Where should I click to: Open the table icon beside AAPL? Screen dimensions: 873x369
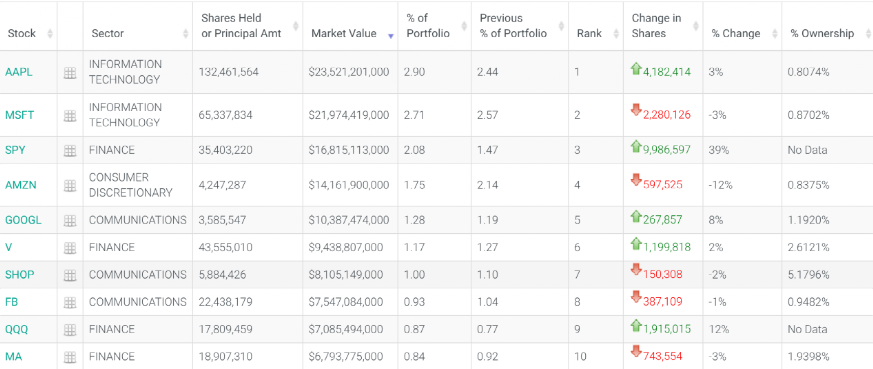click(70, 72)
